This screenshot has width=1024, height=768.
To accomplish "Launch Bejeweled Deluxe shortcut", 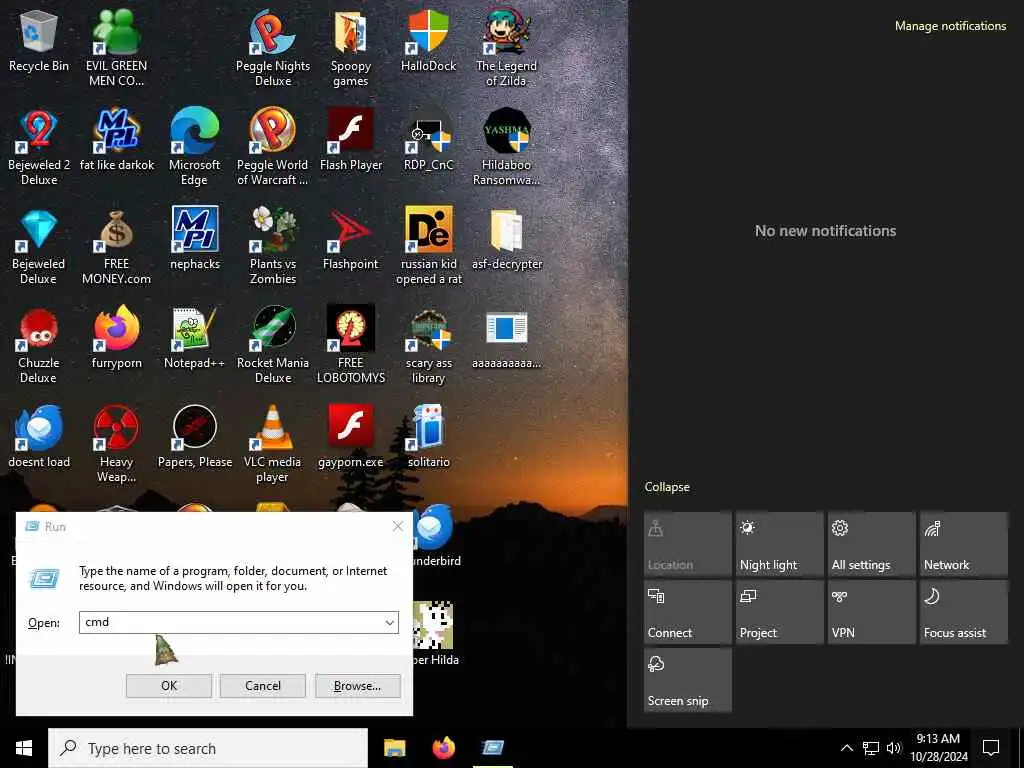I will pos(39,246).
